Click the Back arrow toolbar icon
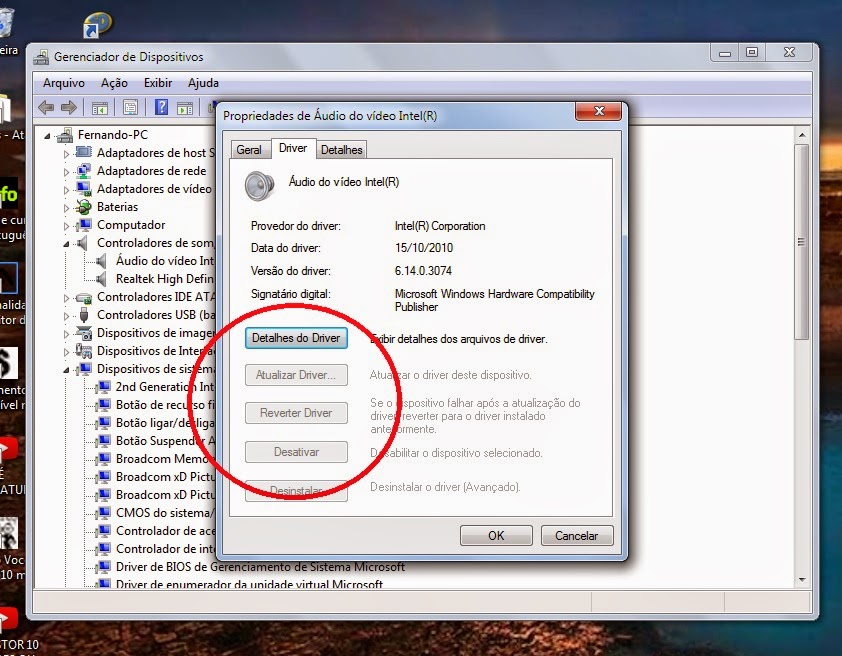The image size is (842, 656). click(46, 107)
